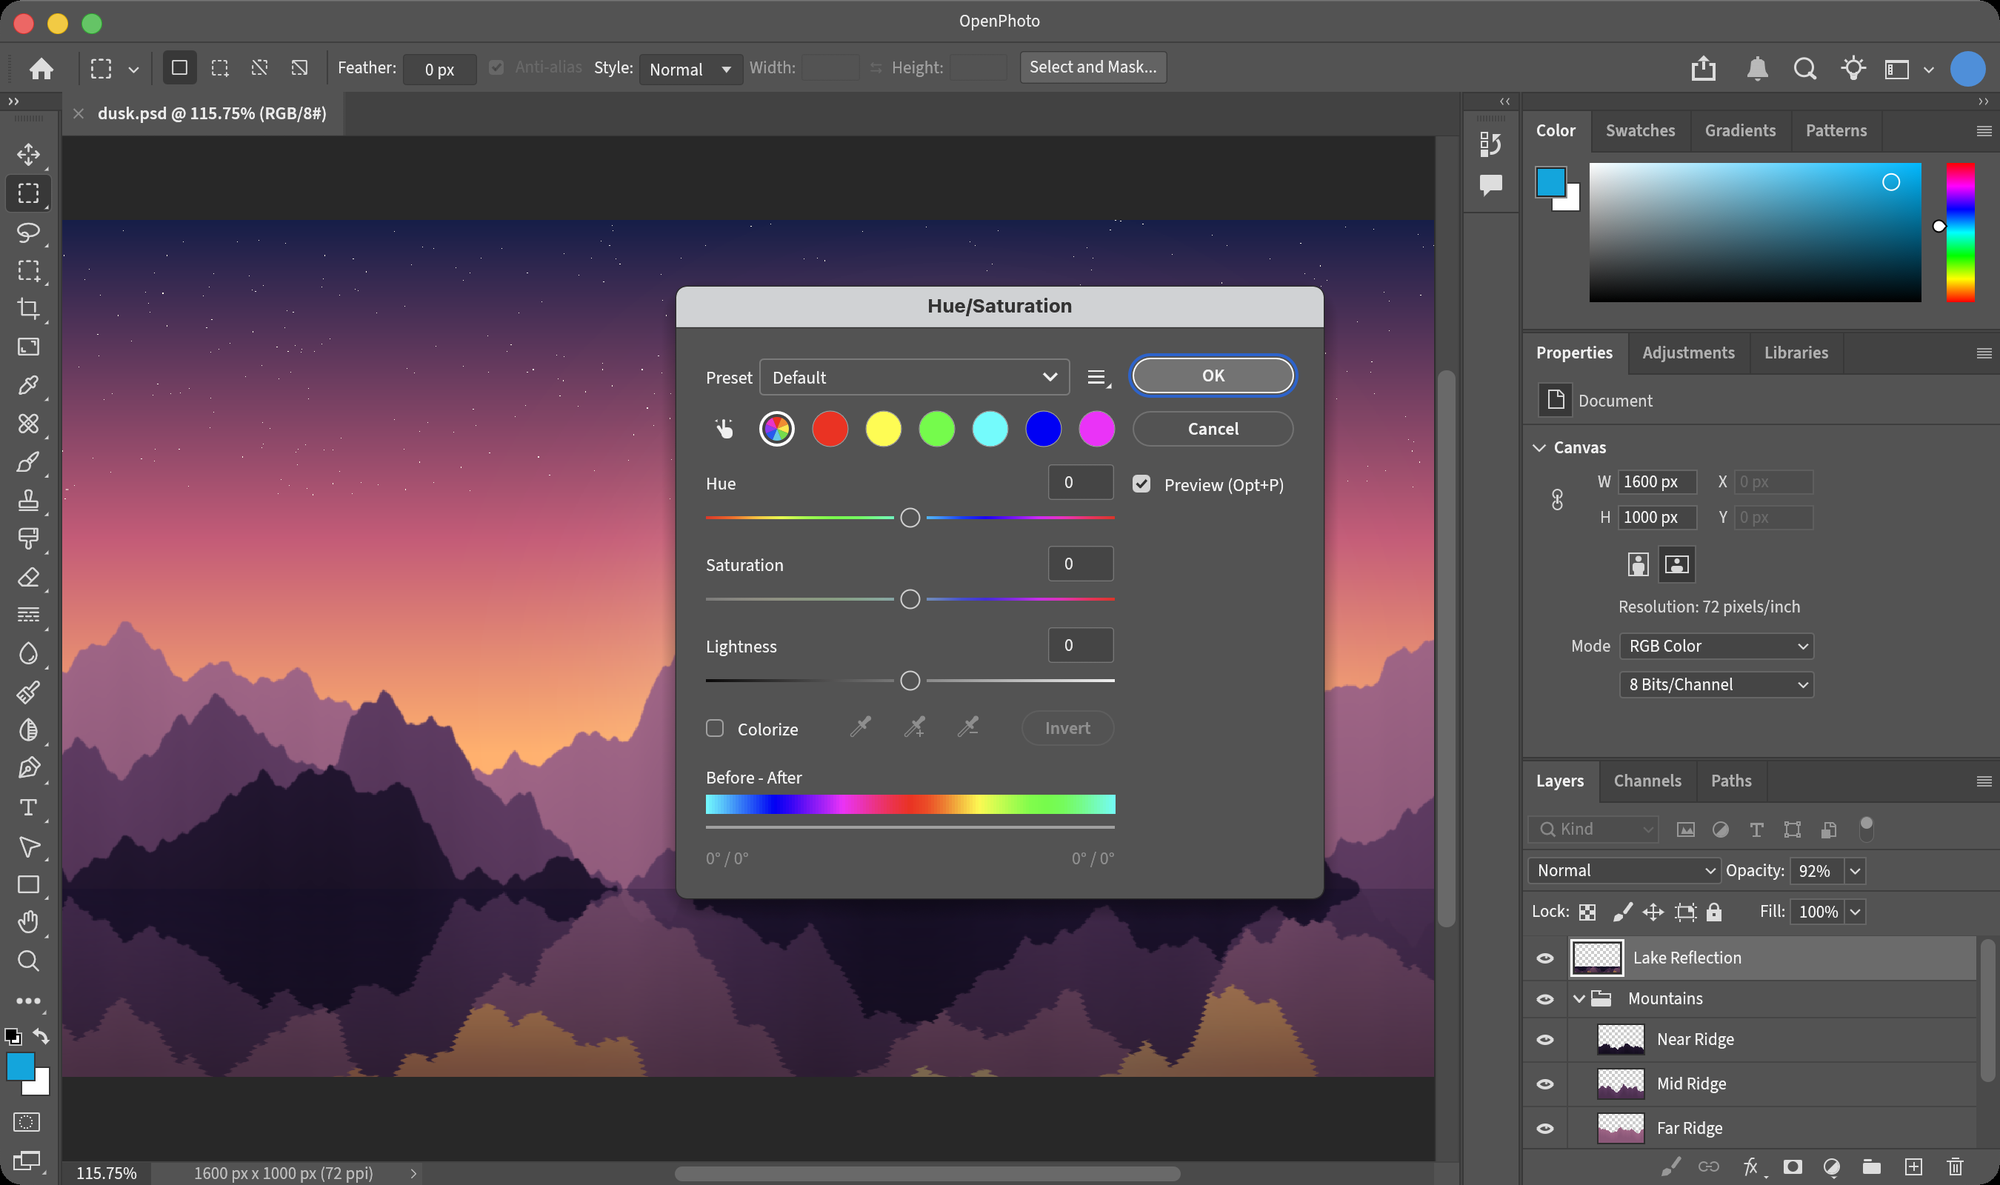Click the Home icon in the options bar
This screenshot has height=1185, width=2000.
41,68
